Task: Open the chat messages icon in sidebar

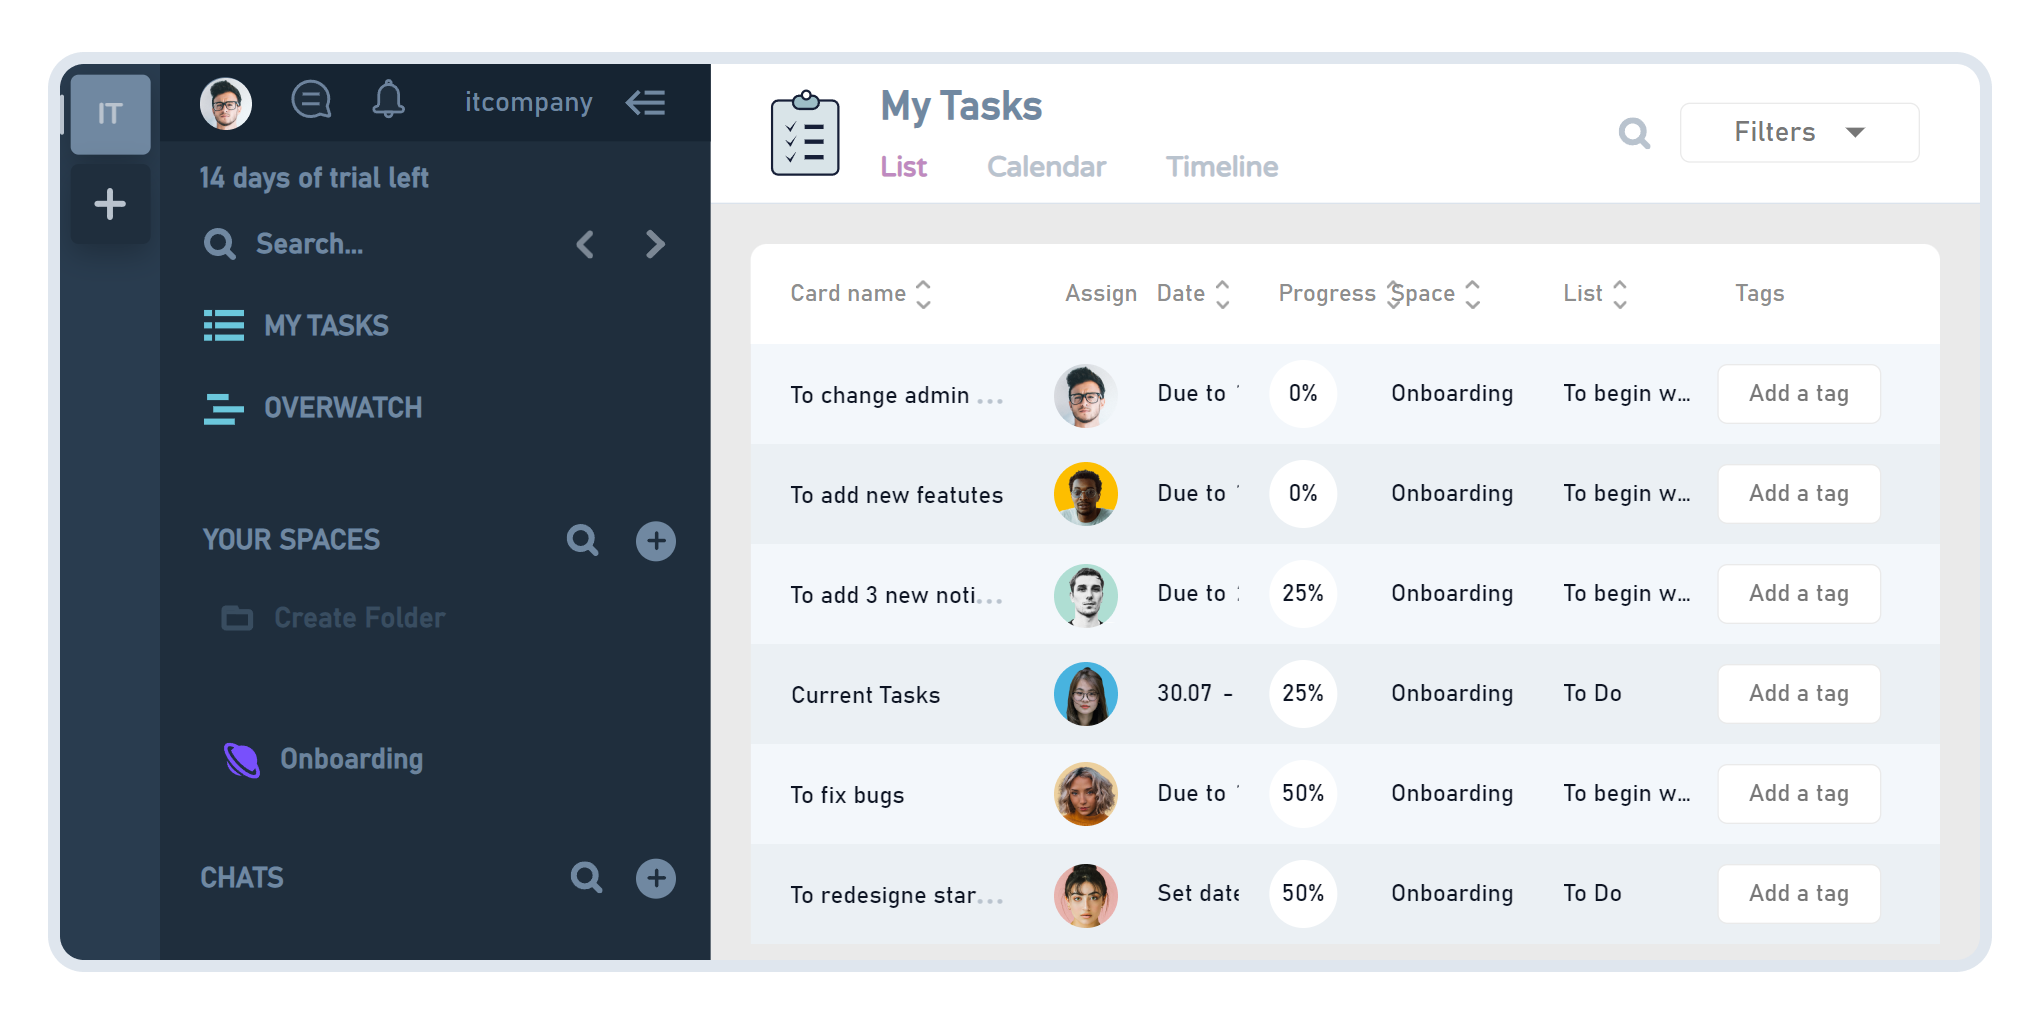Action: (x=311, y=99)
